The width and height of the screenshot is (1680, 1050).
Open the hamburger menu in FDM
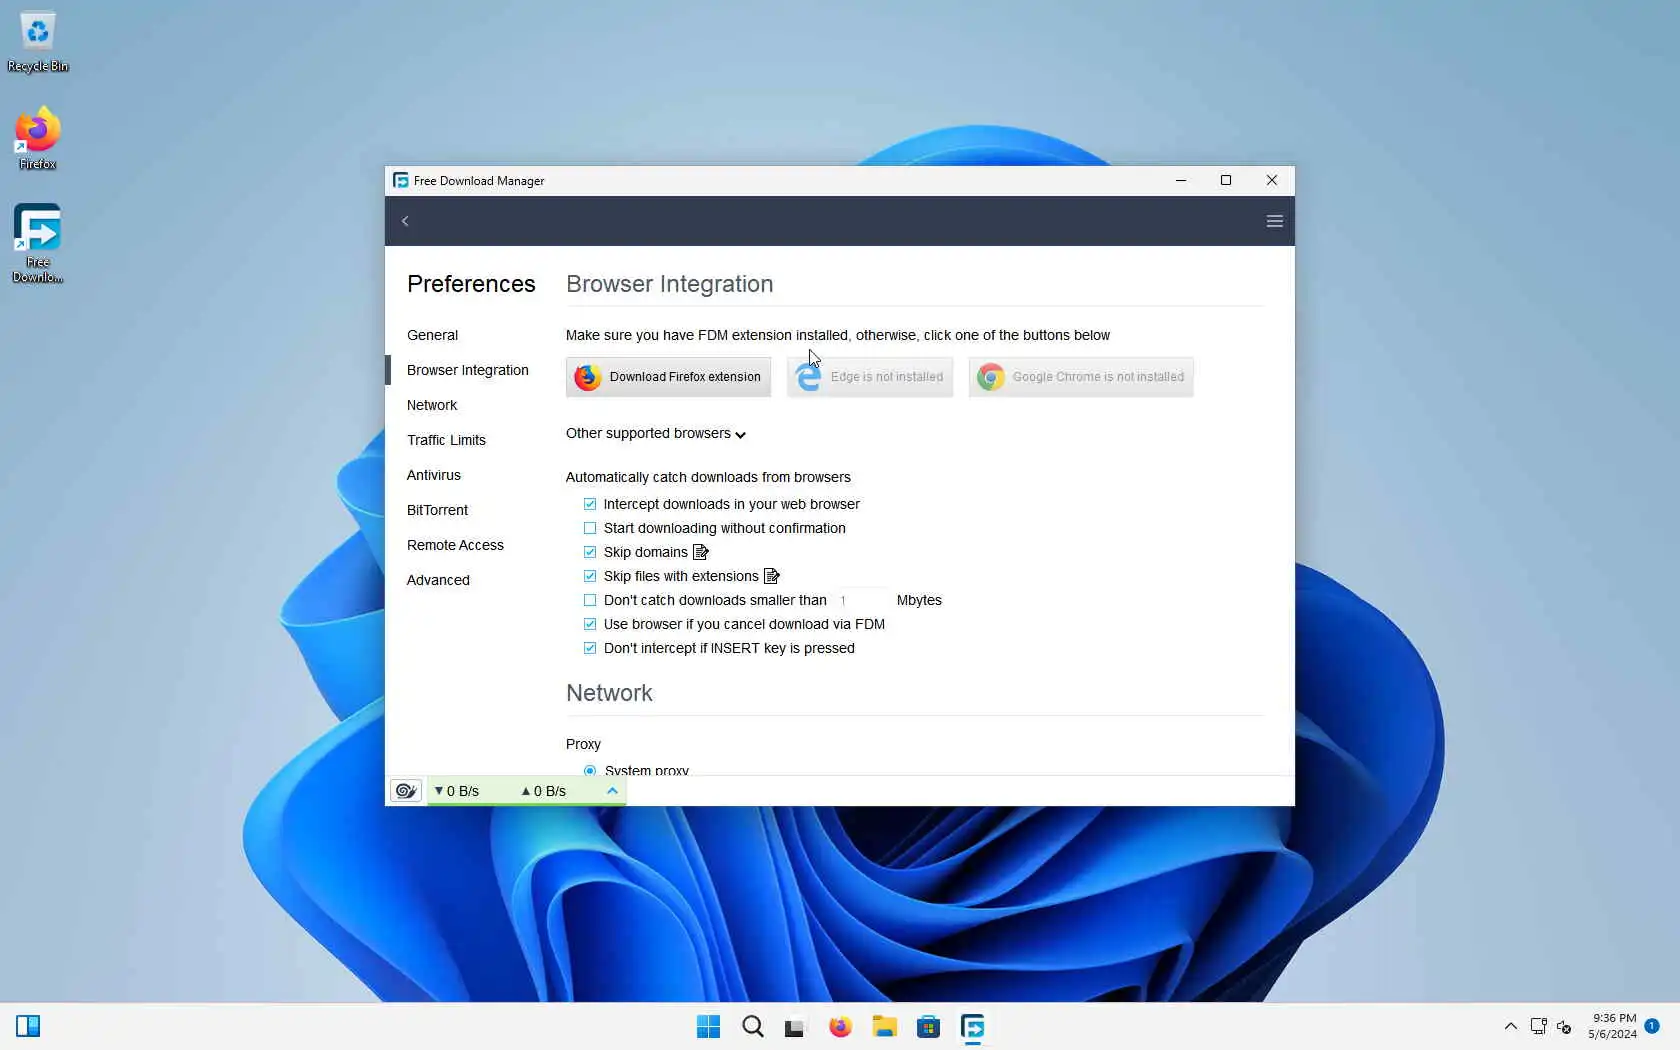click(1274, 221)
